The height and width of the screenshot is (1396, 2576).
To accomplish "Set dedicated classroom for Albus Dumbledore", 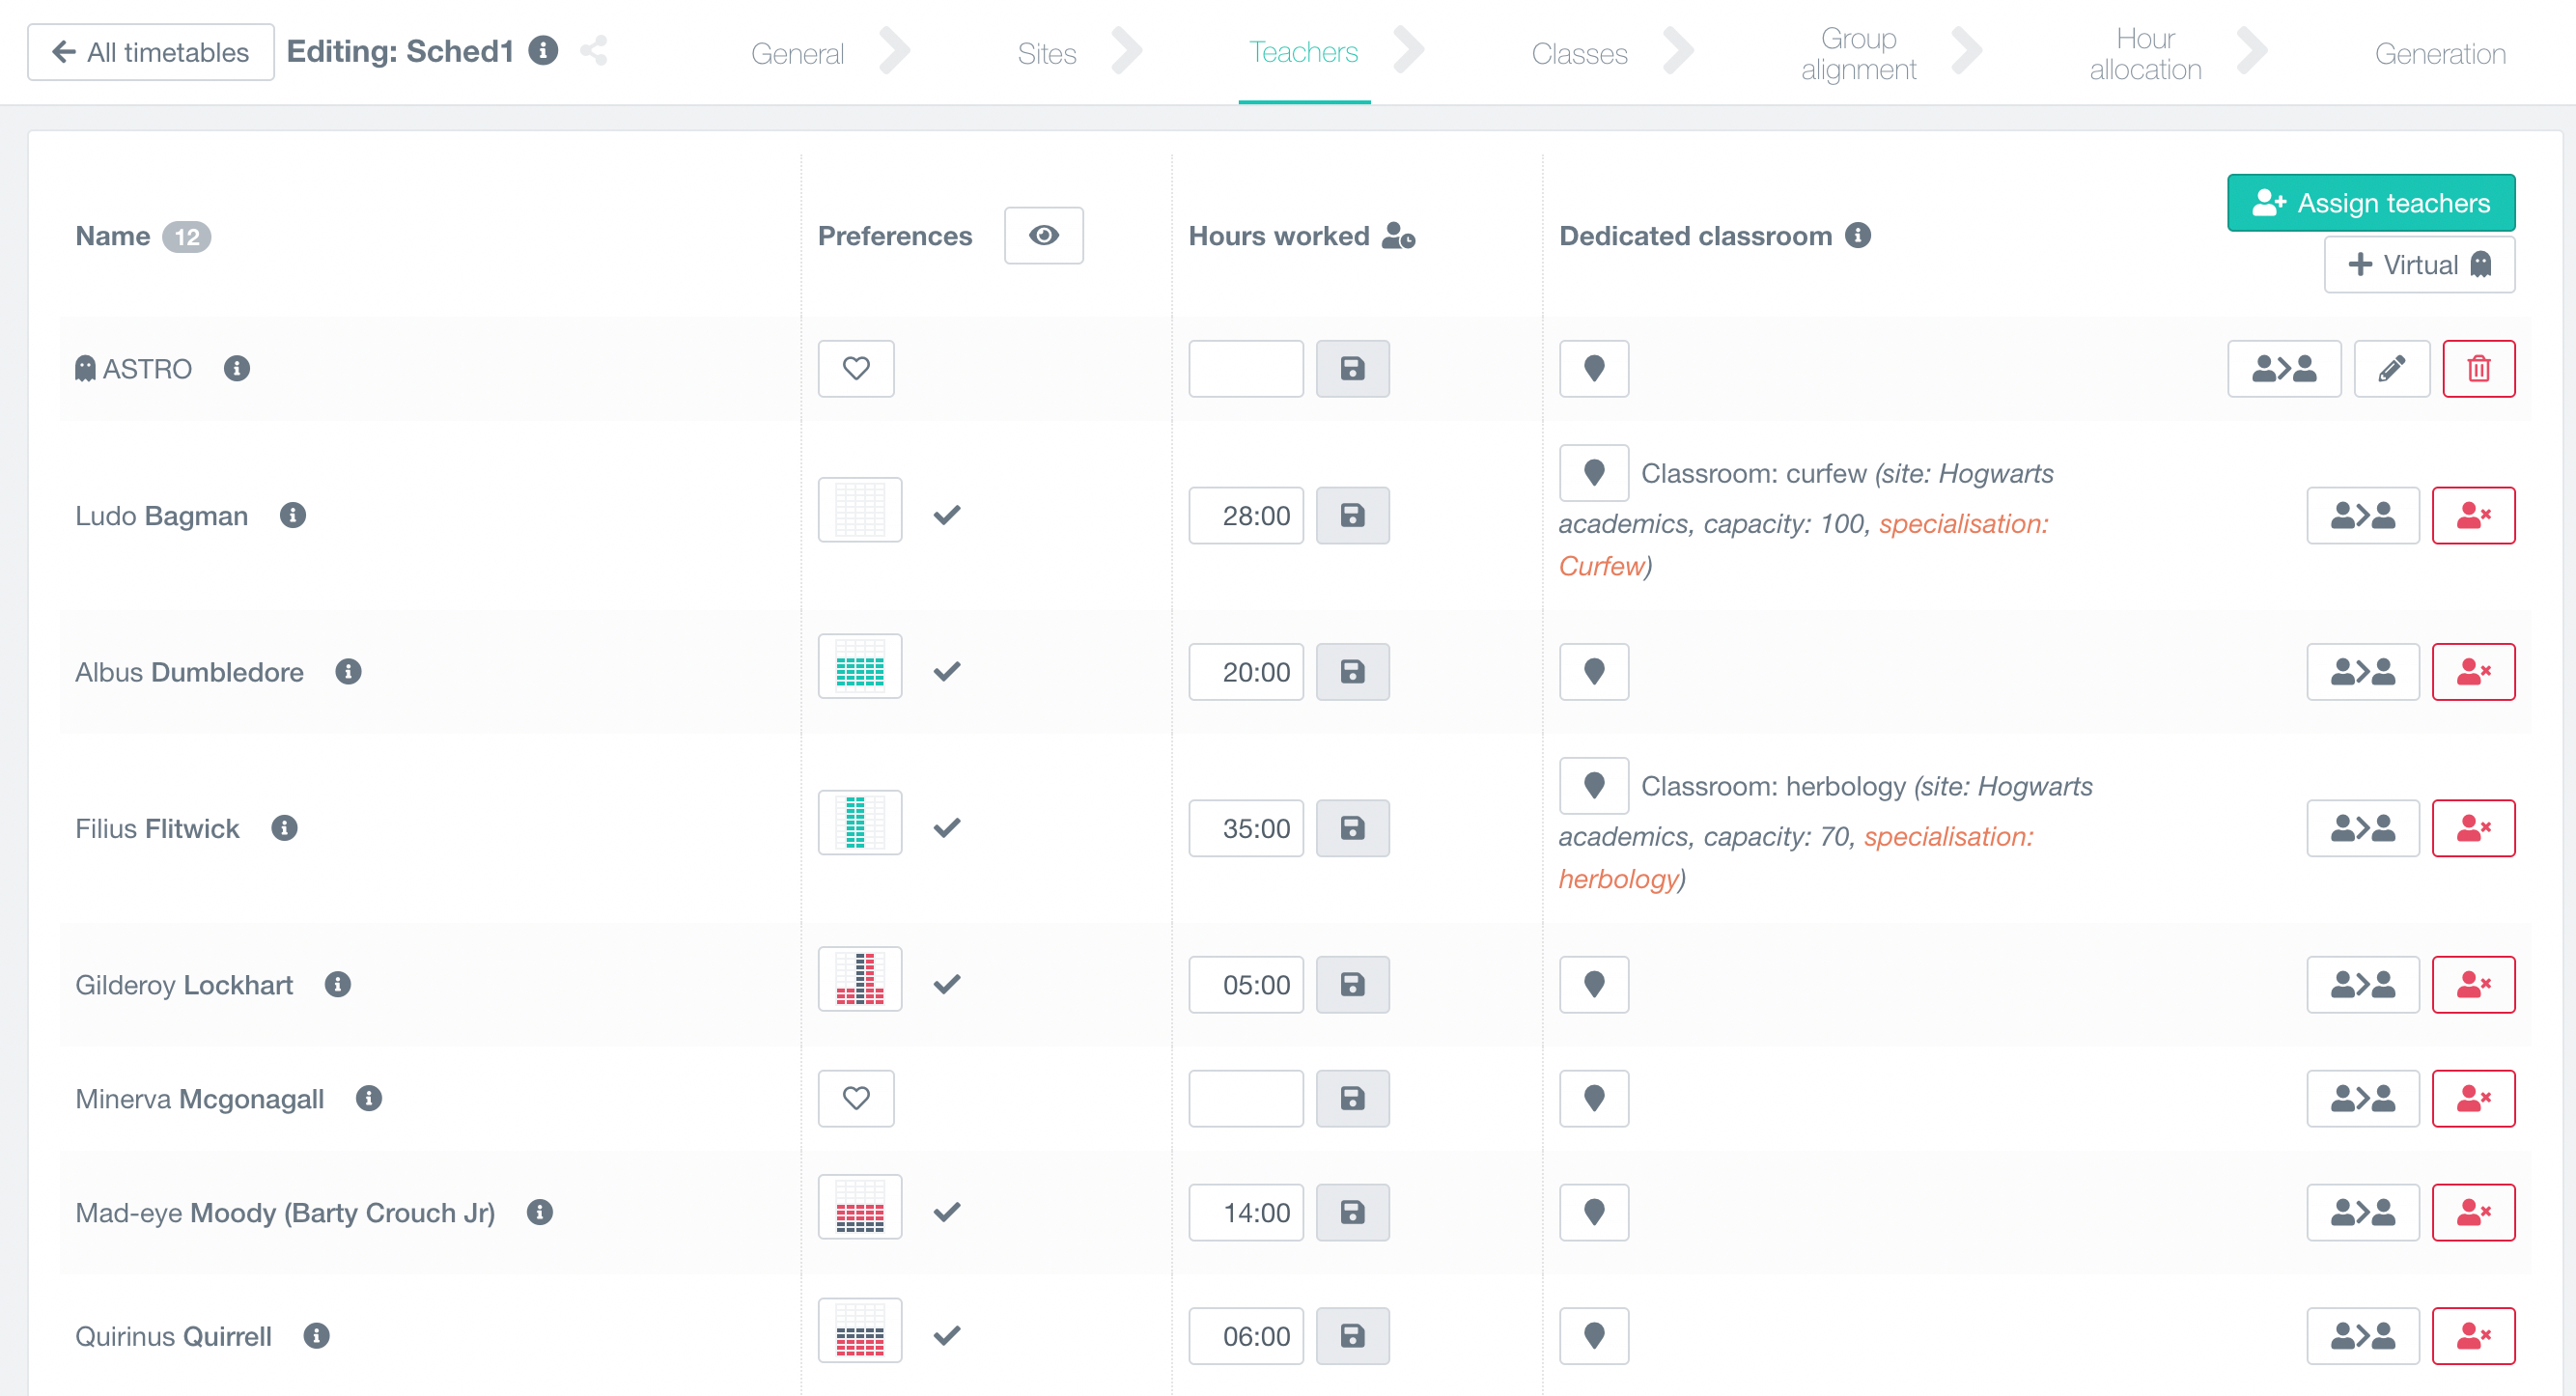I will [x=1593, y=671].
